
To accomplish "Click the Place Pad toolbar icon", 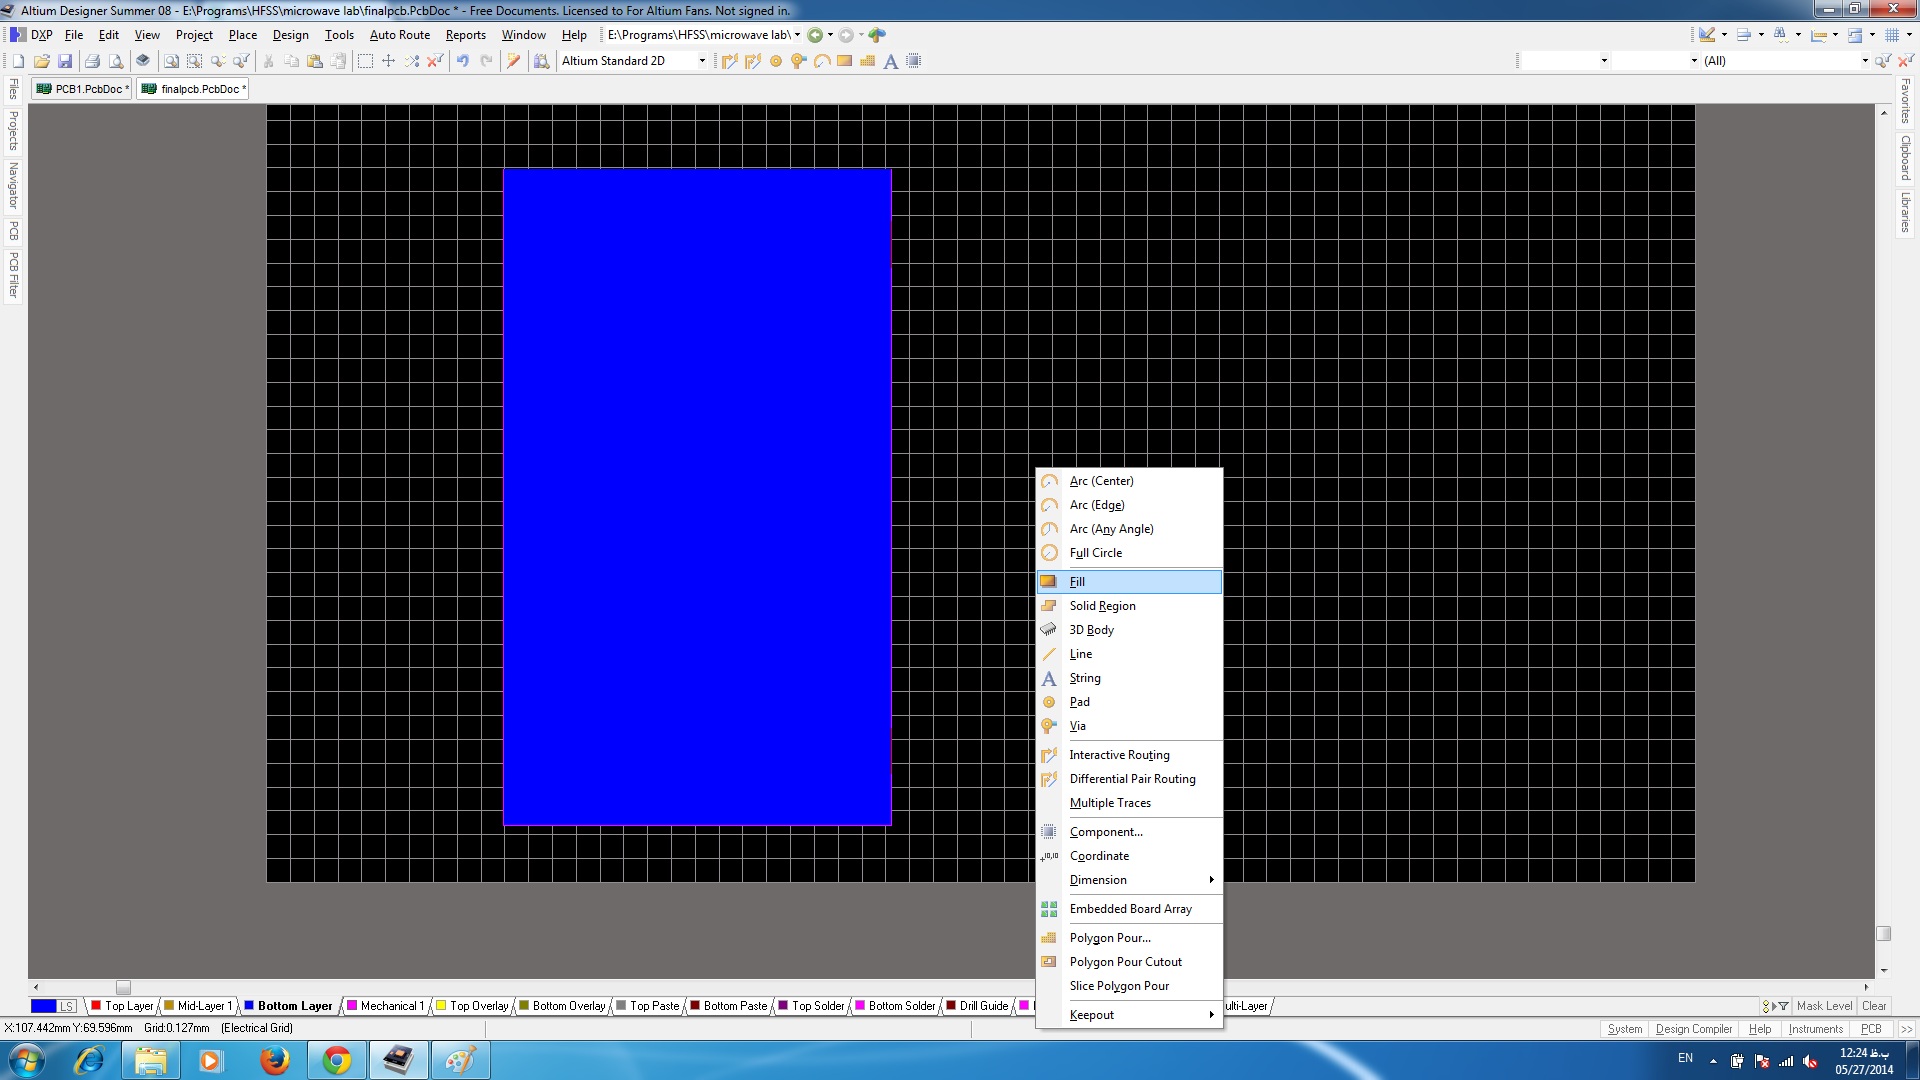I will (775, 61).
